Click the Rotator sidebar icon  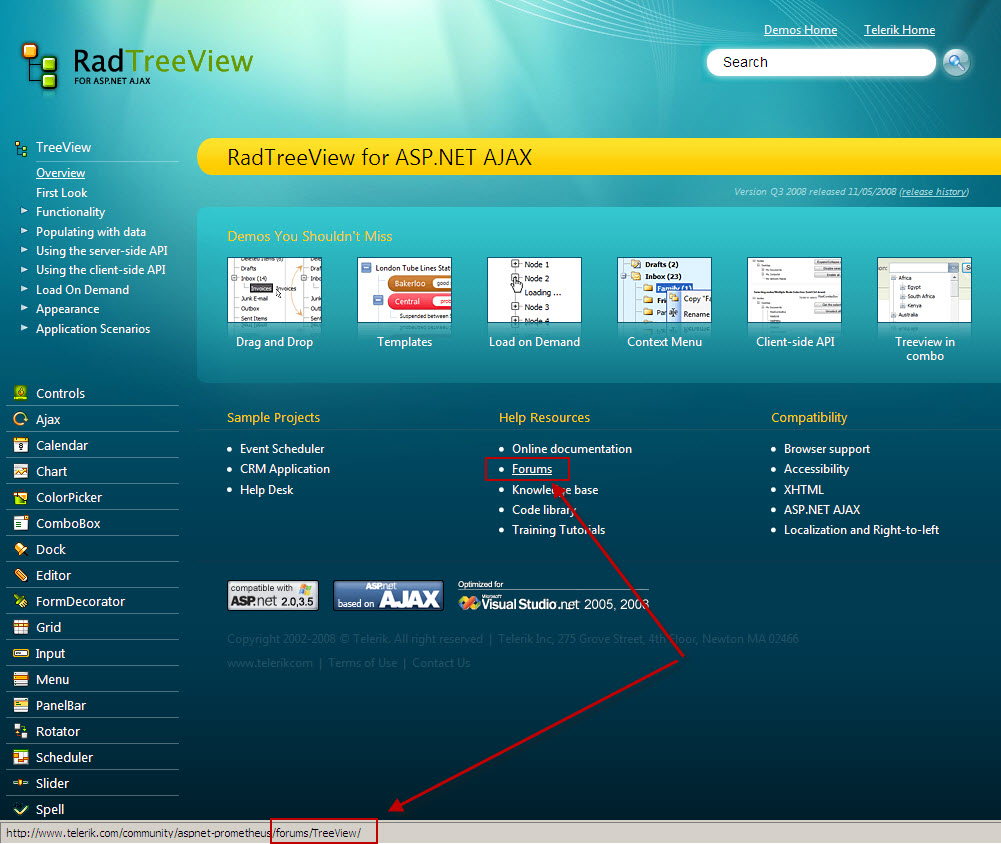(x=20, y=731)
